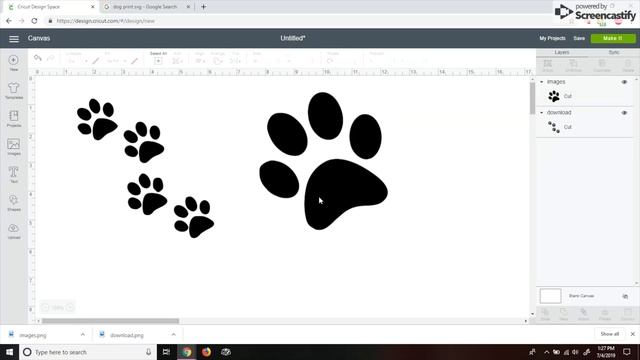
Task: Open the download.png download options chevron
Action: tap(173, 335)
